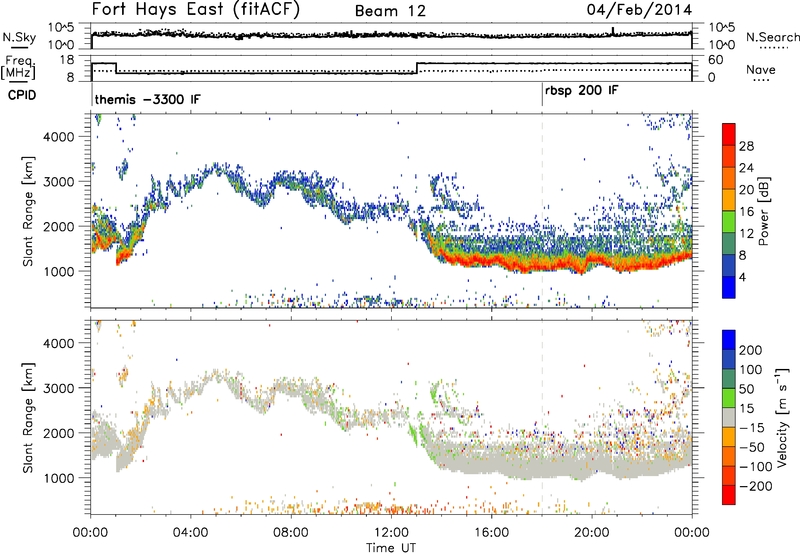Viewport: 800px width, 554px height.
Task: Click the 'Freq. [MHz]' axis label
Action: [18, 68]
